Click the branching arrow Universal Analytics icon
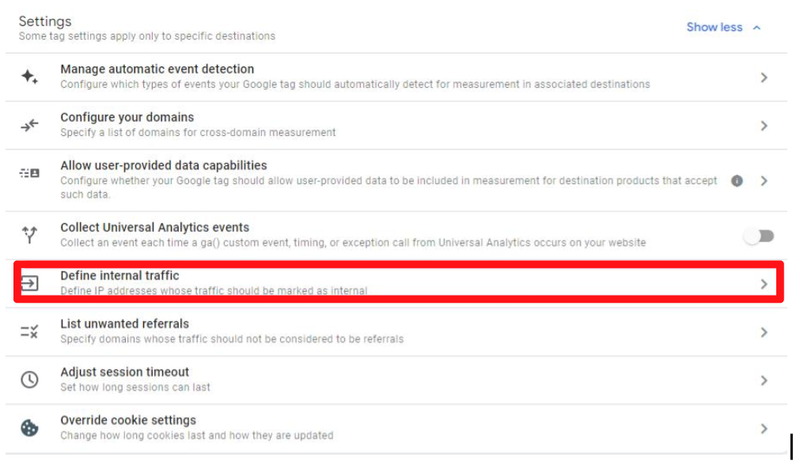This screenshot has height=468, width=800. point(29,235)
